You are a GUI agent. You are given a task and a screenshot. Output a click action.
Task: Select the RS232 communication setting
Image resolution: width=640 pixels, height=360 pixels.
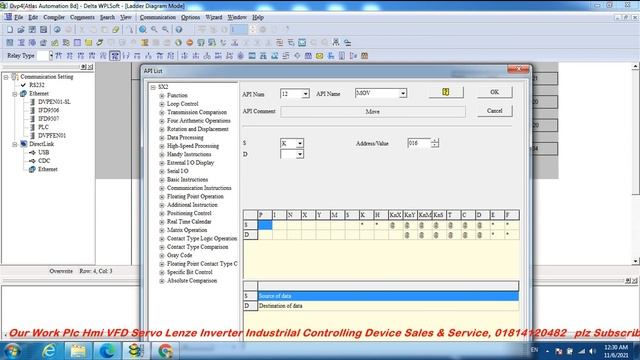37,85
